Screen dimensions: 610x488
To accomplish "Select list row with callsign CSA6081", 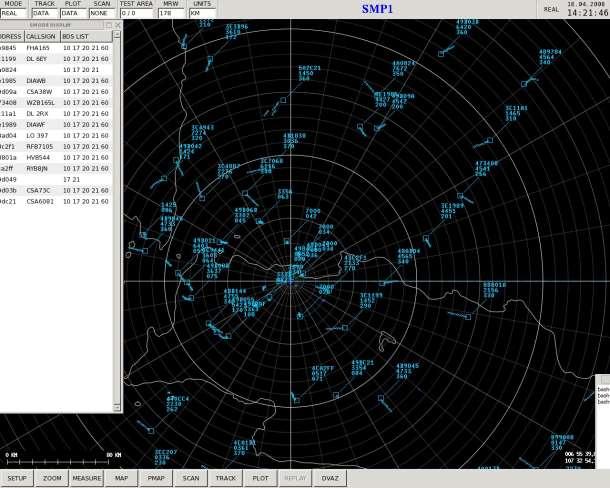I will 56,202.
